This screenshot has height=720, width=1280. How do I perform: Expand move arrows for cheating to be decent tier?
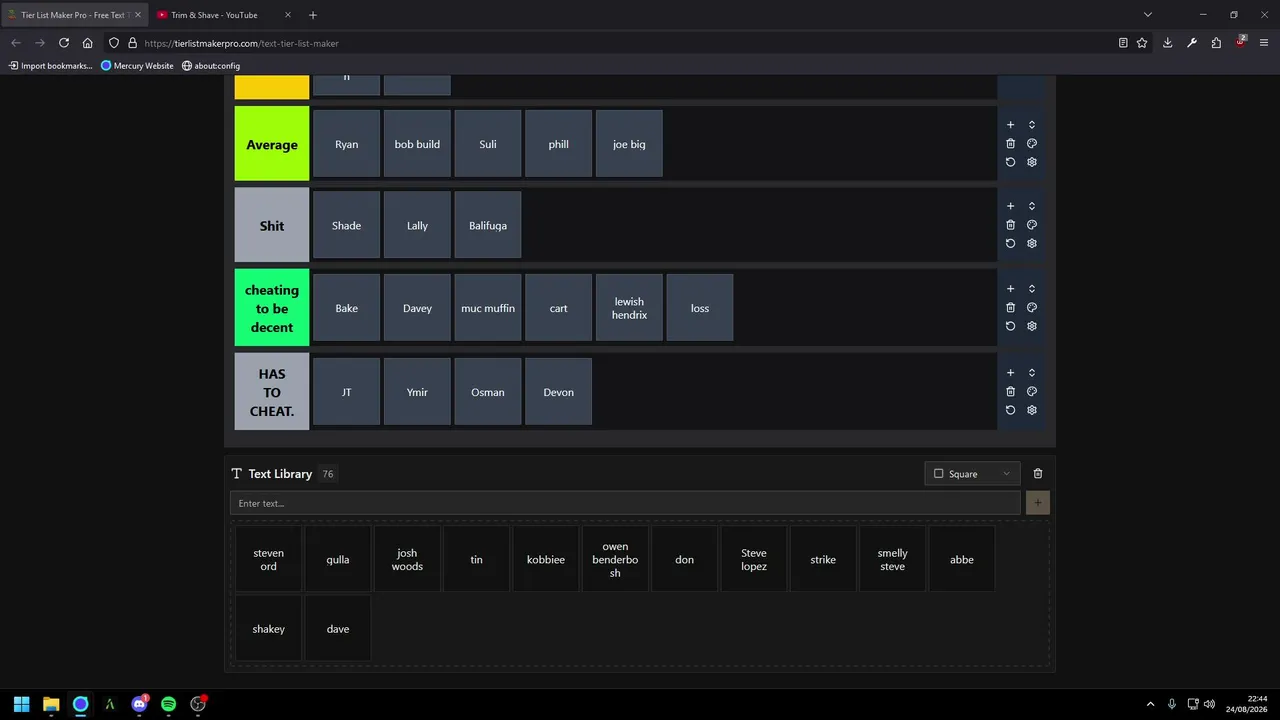pos(1032,289)
